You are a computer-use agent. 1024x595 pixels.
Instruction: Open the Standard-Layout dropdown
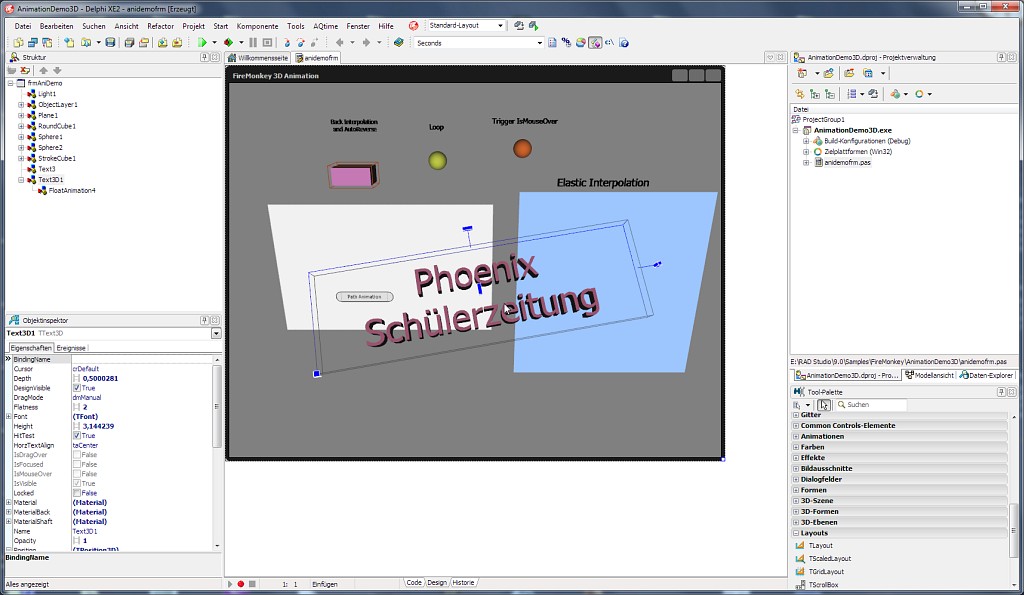point(500,25)
